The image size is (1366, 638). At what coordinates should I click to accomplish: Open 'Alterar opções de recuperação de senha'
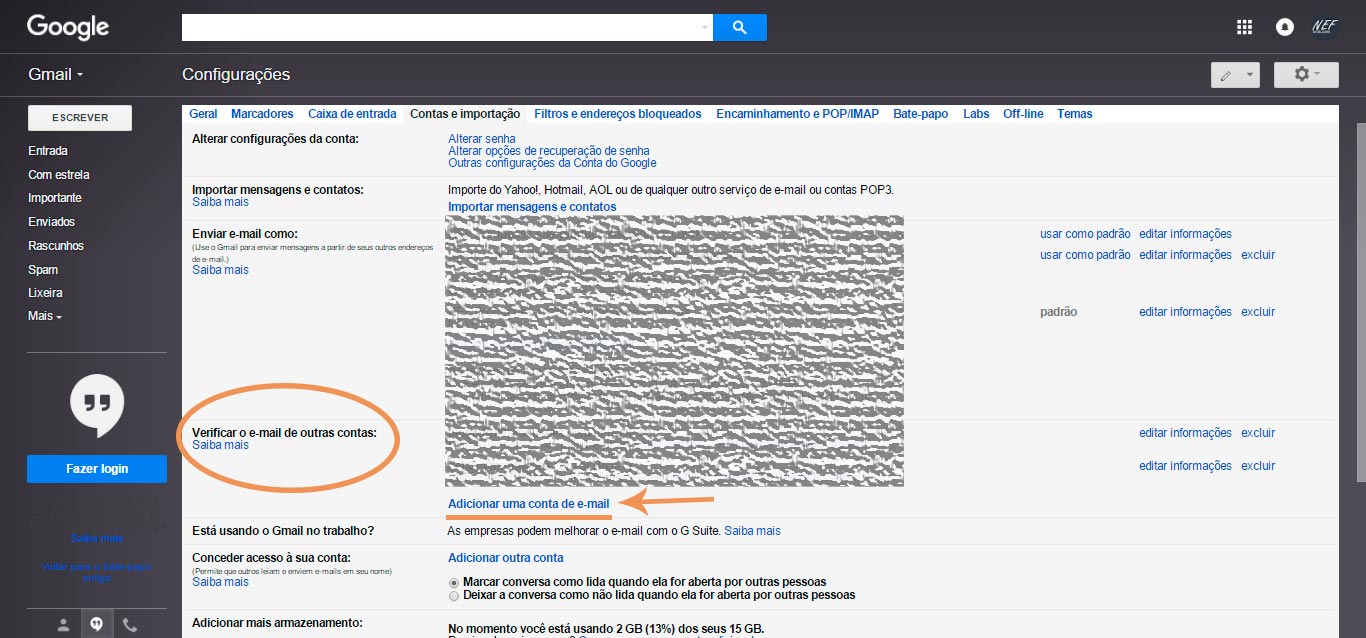point(547,151)
